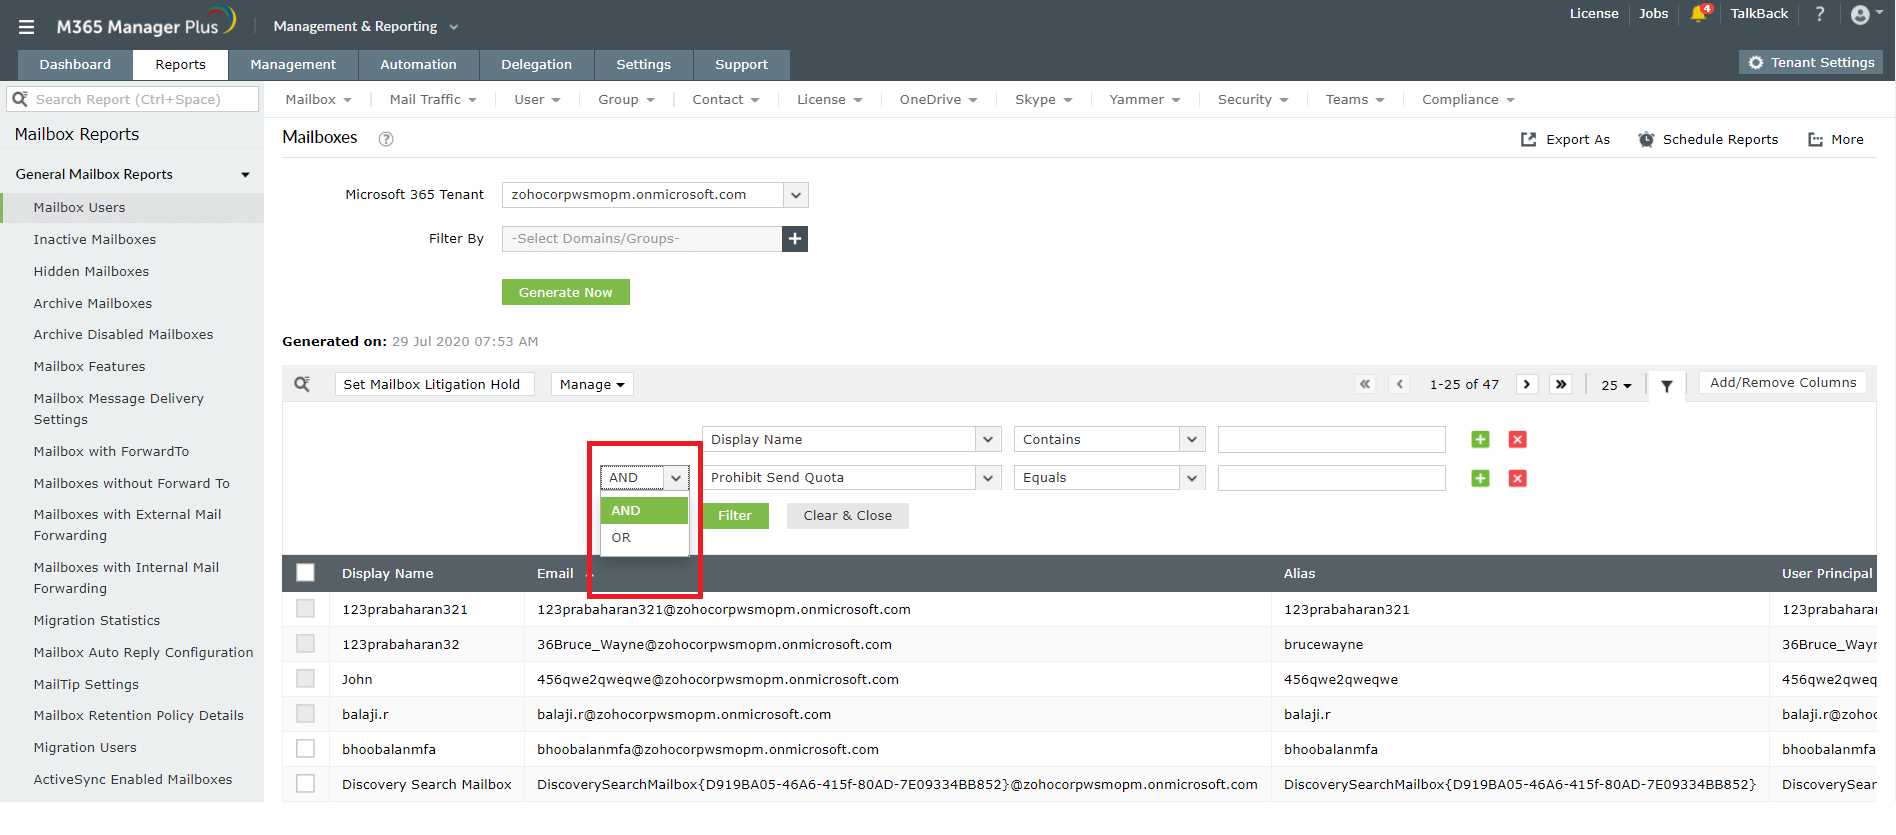Open the Prohibit Send Quota field selector

point(851,478)
